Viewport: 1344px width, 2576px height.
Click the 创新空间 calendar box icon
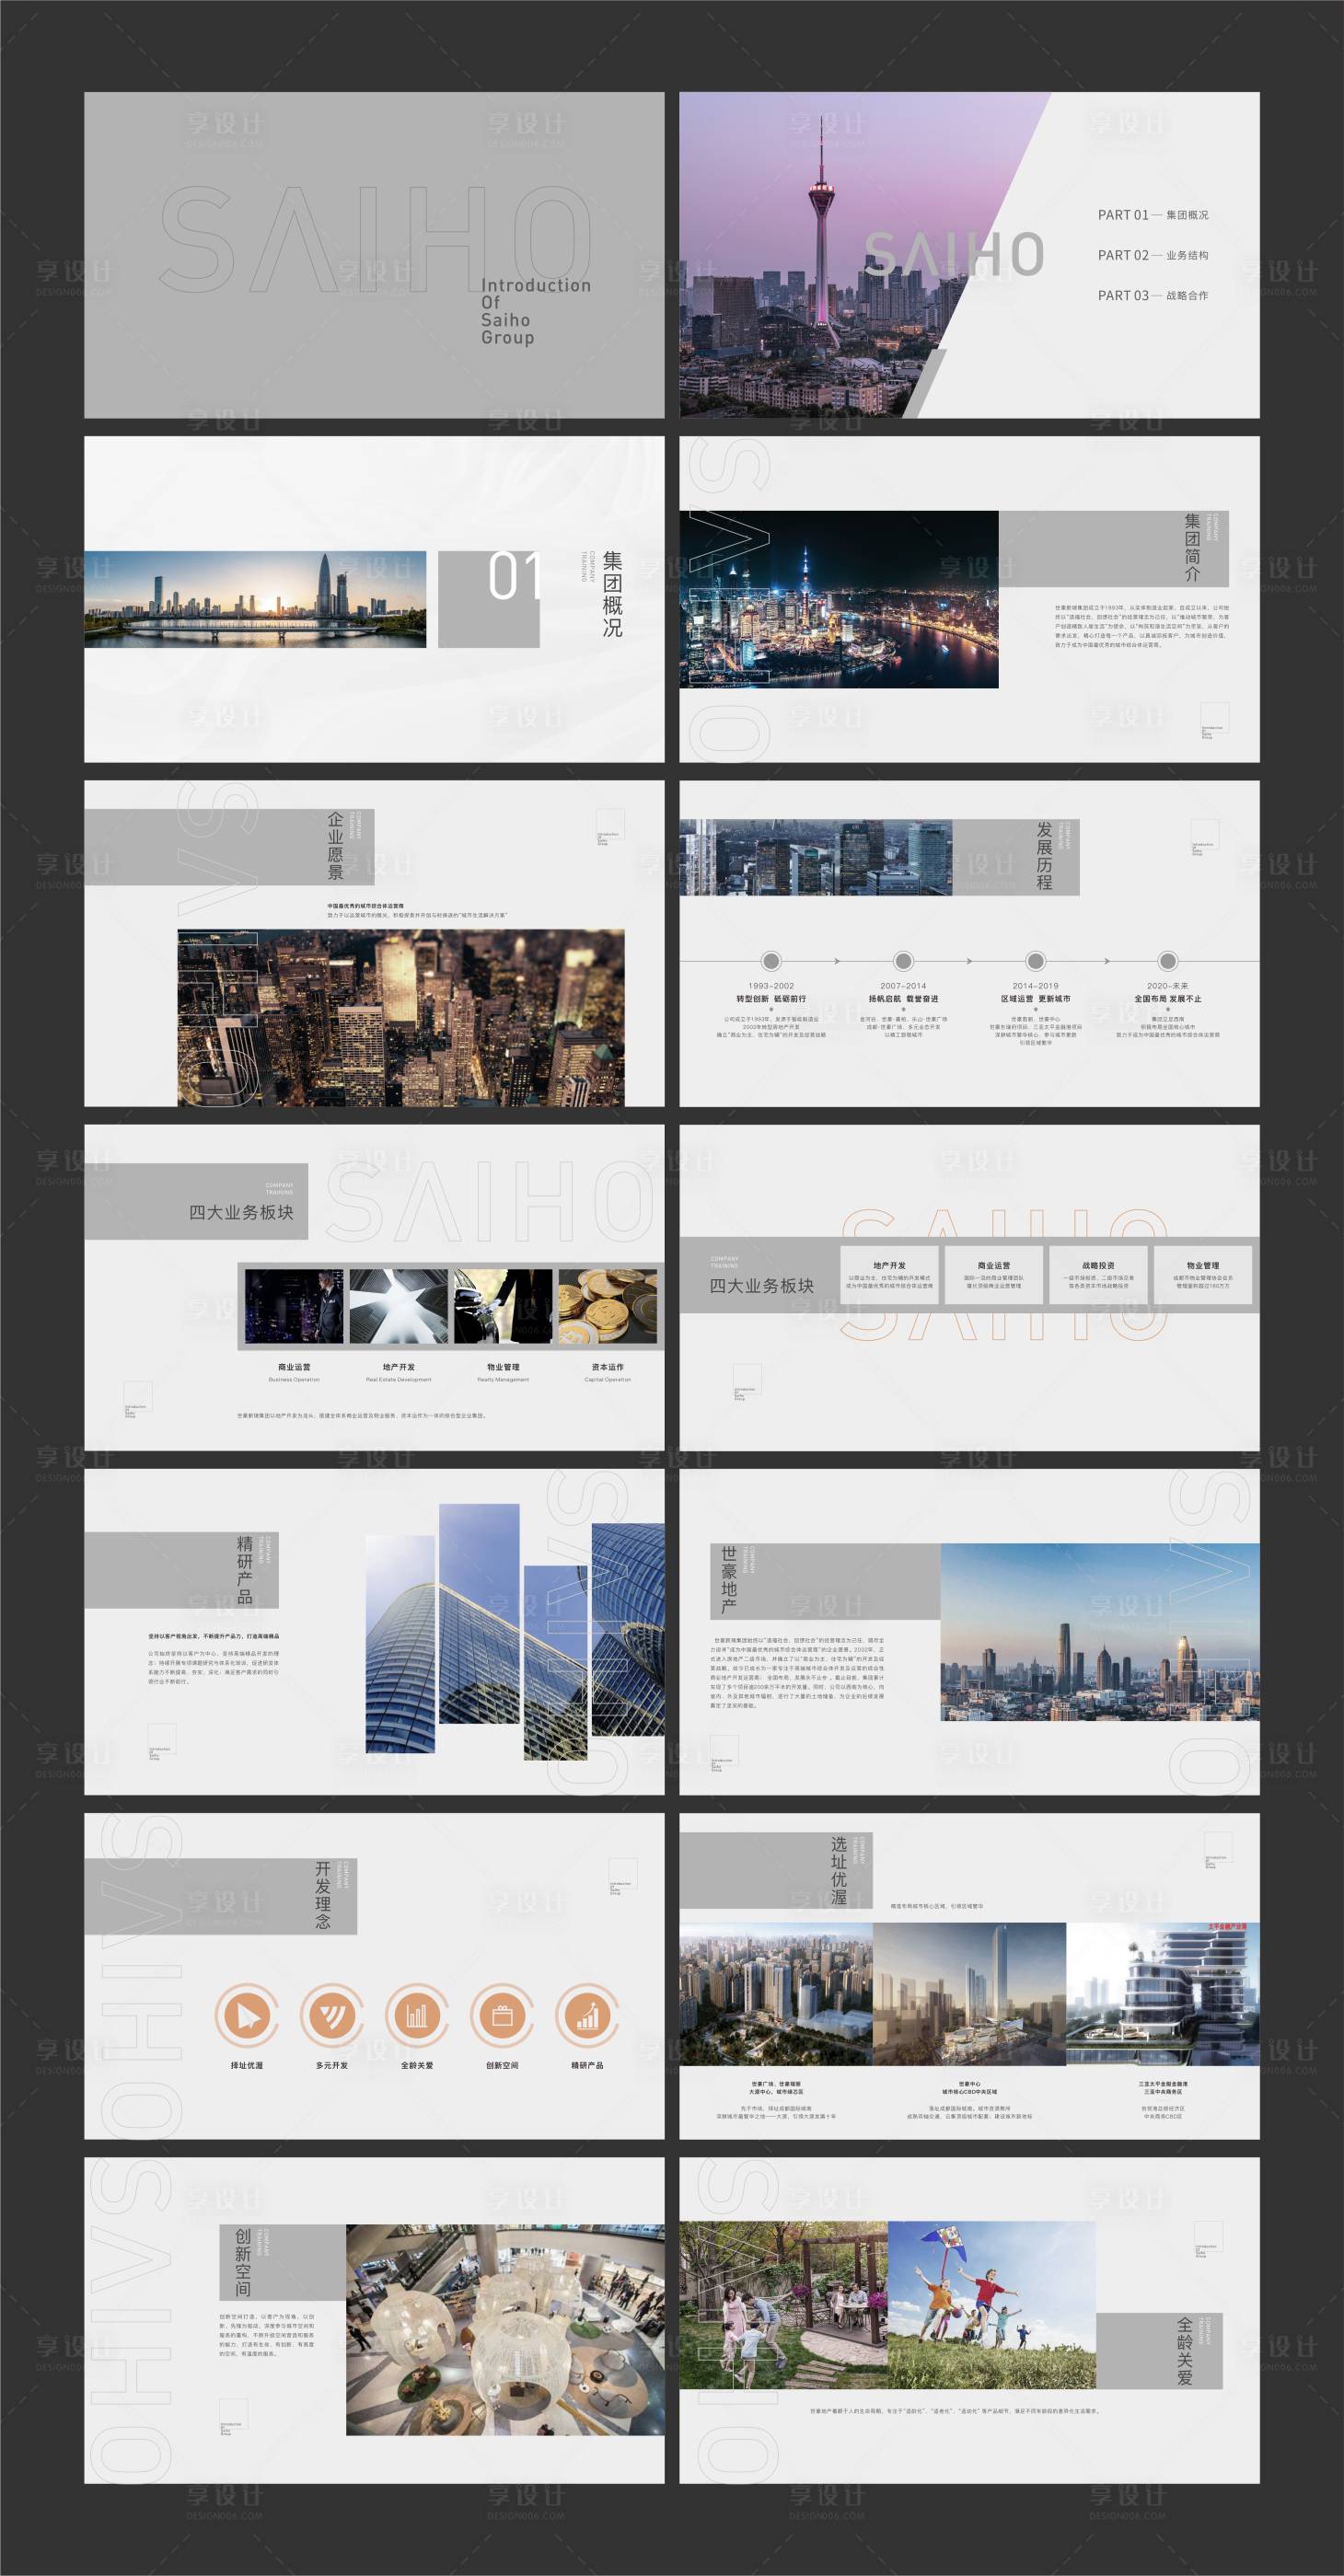[502, 2015]
